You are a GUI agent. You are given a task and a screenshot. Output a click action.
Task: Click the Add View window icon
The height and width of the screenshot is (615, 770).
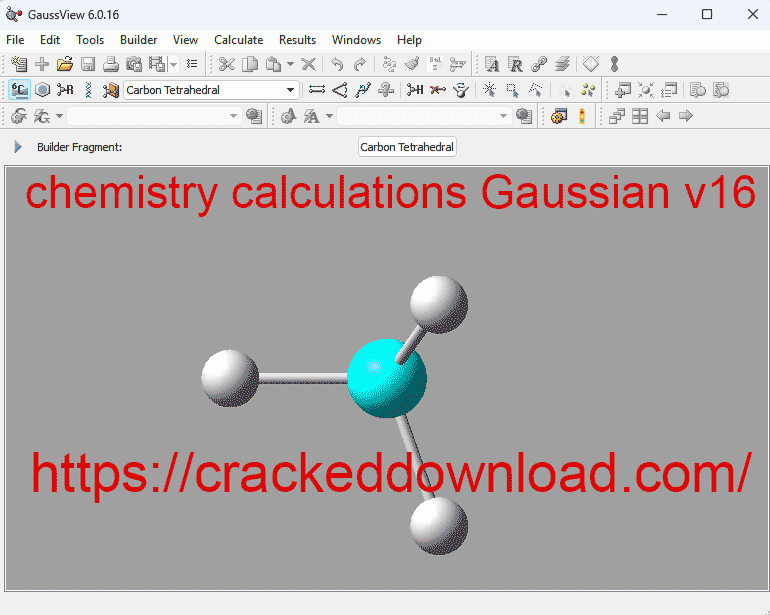click(x=623, y=90)
